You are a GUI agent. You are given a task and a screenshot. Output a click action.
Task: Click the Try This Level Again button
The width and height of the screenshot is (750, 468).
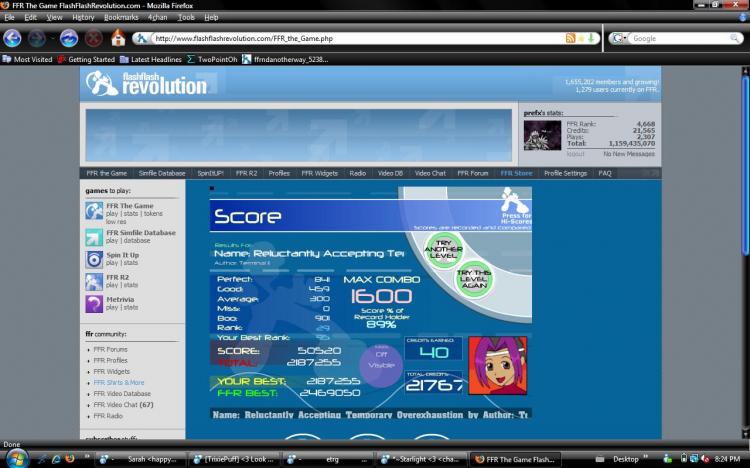pos(474,279)
